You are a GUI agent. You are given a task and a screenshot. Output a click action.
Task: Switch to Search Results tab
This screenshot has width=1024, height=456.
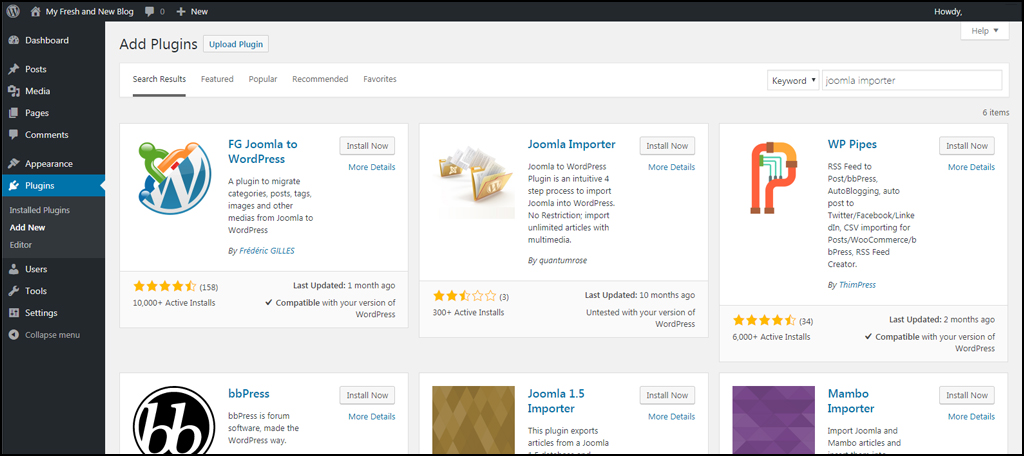point(159,79)
